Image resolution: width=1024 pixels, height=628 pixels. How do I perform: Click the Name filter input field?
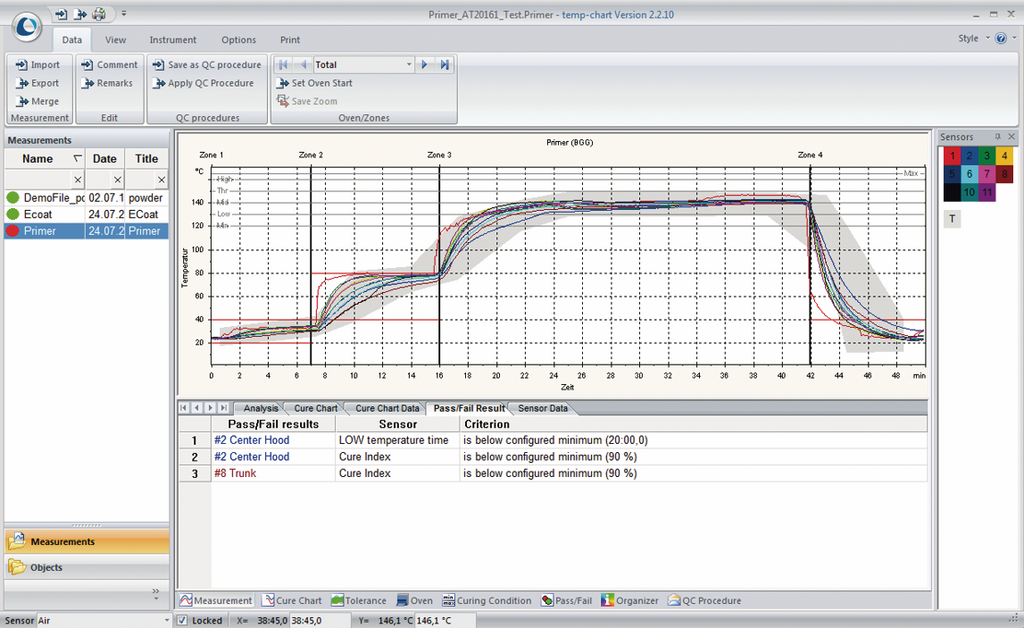pos(39,180)
